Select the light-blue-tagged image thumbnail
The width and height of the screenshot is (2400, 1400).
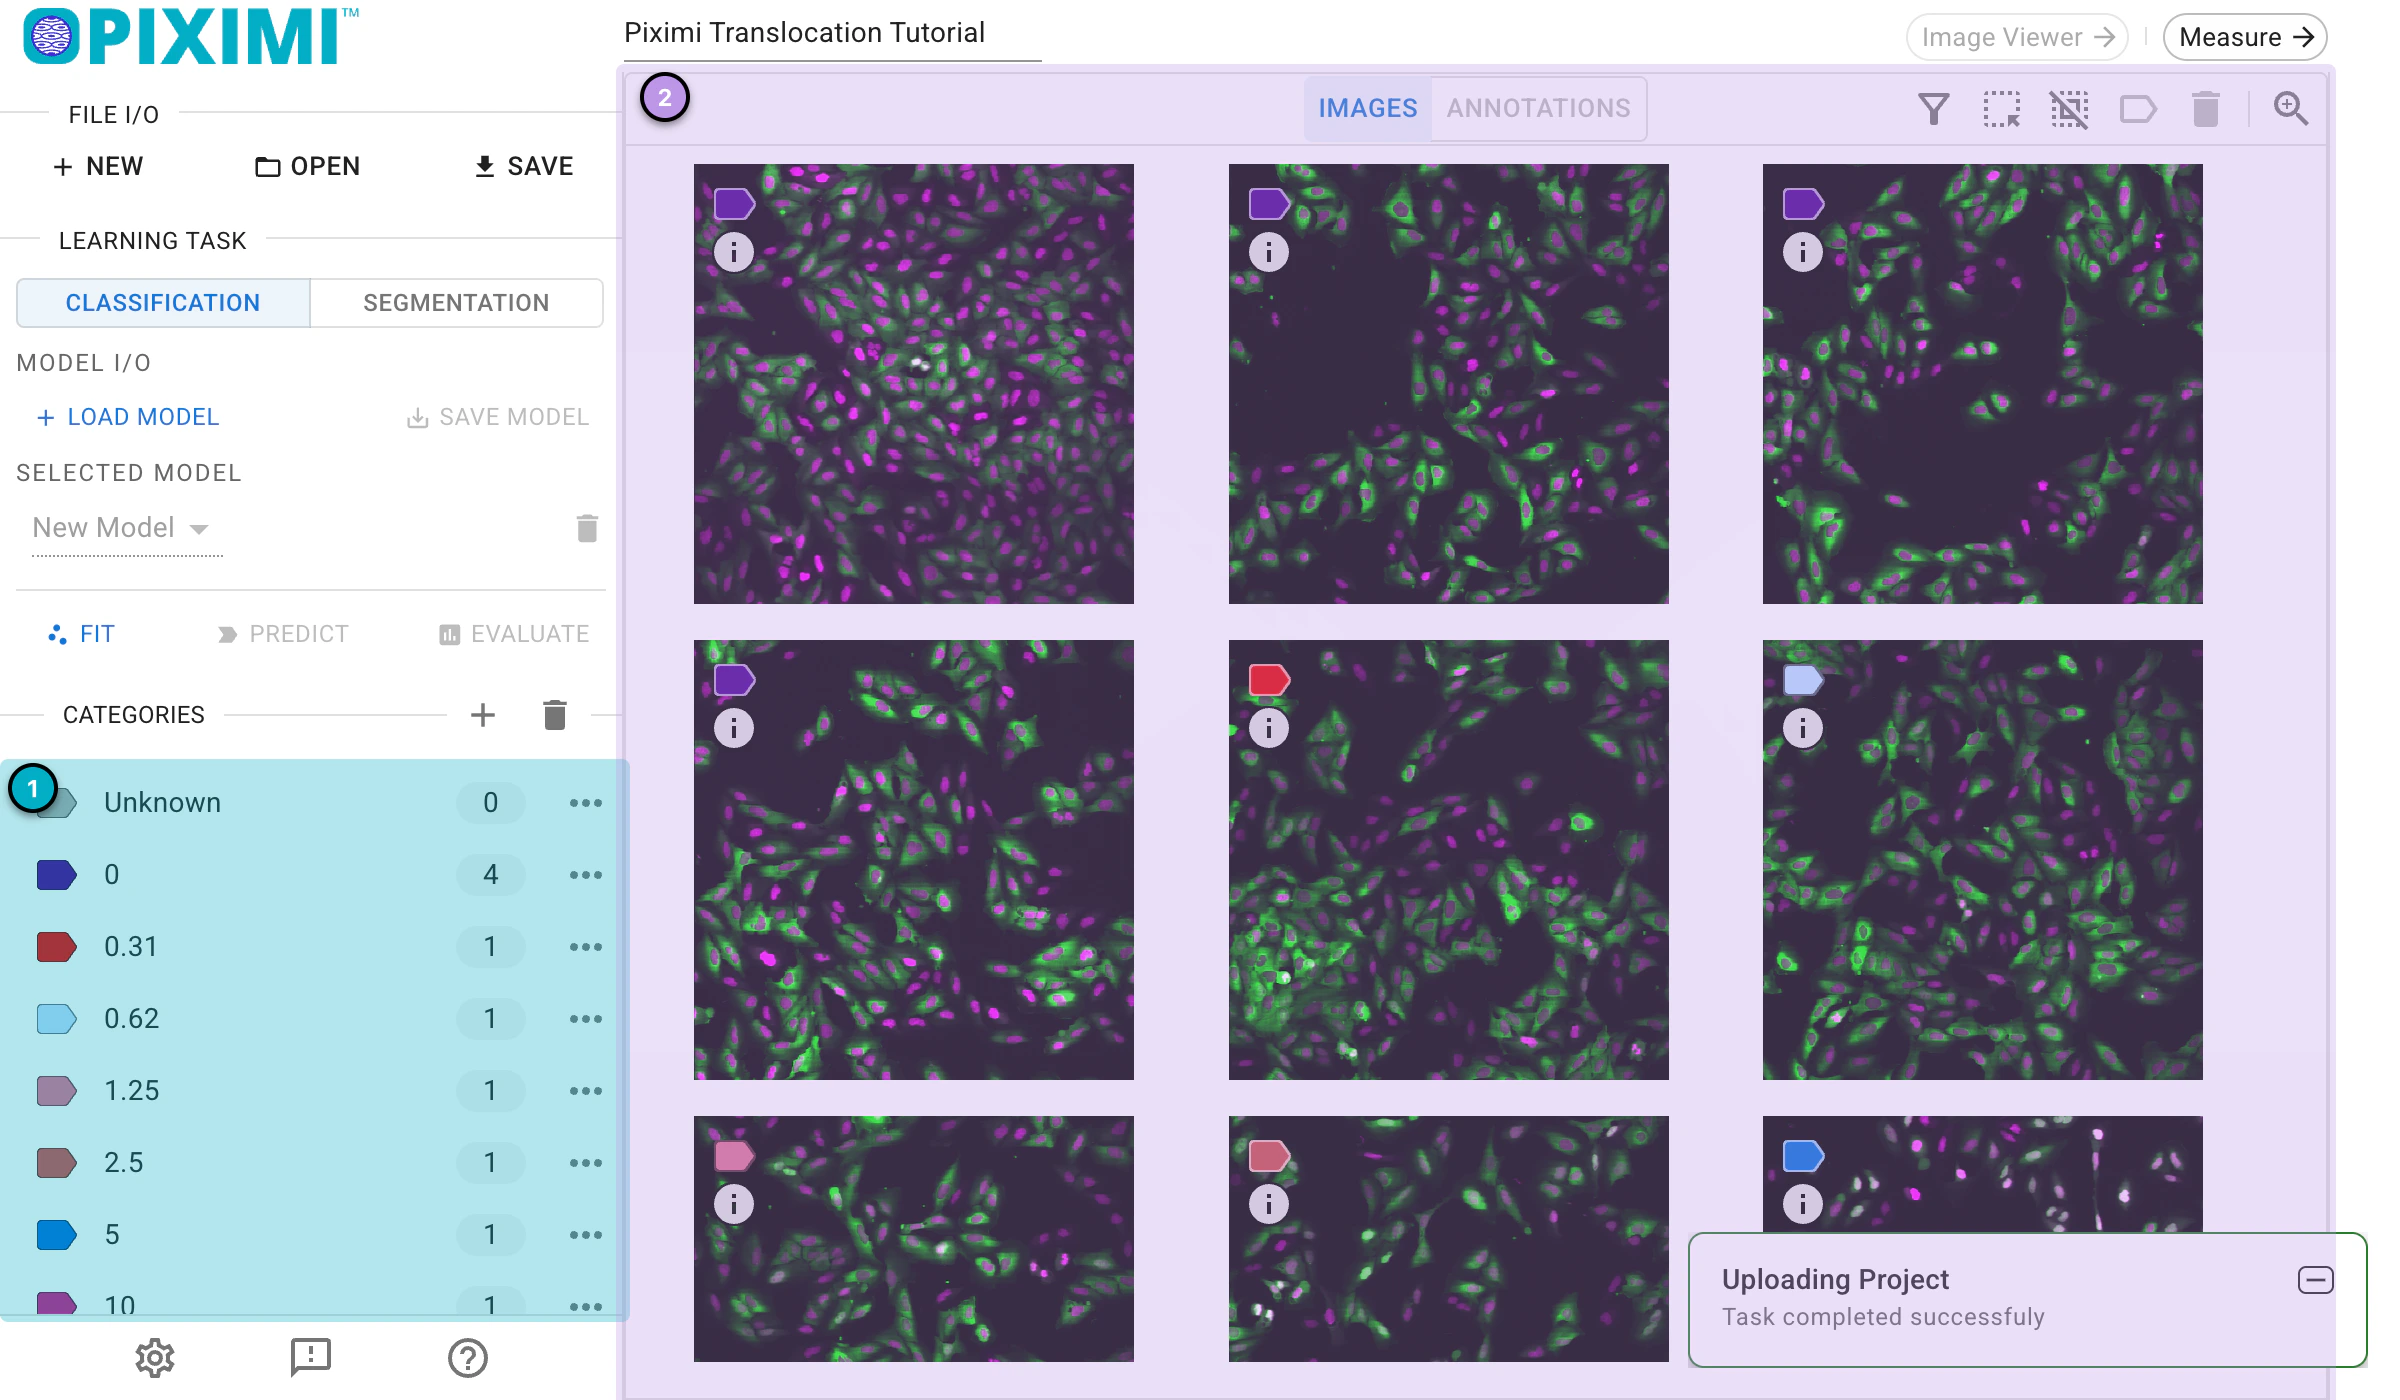tap(1982, 860)
